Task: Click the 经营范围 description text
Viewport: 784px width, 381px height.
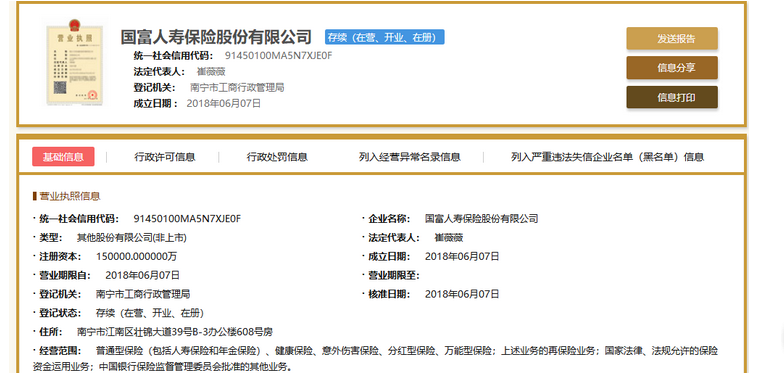Action: (376, 358)
